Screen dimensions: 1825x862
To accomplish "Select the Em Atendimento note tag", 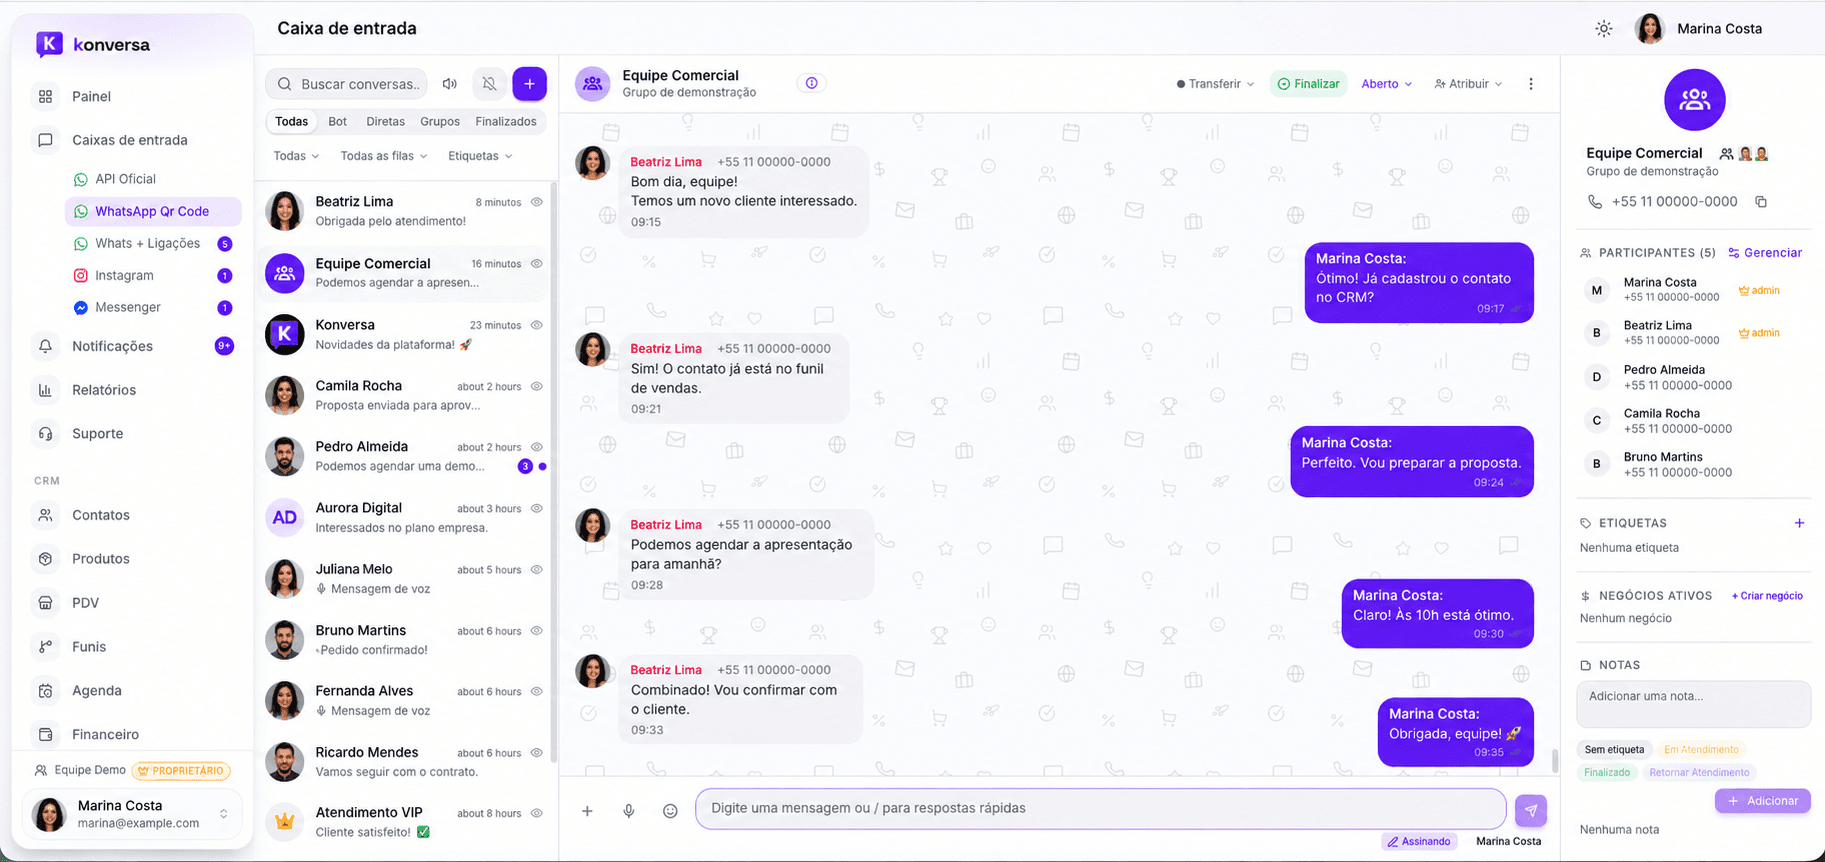I will pos(1701,750).
